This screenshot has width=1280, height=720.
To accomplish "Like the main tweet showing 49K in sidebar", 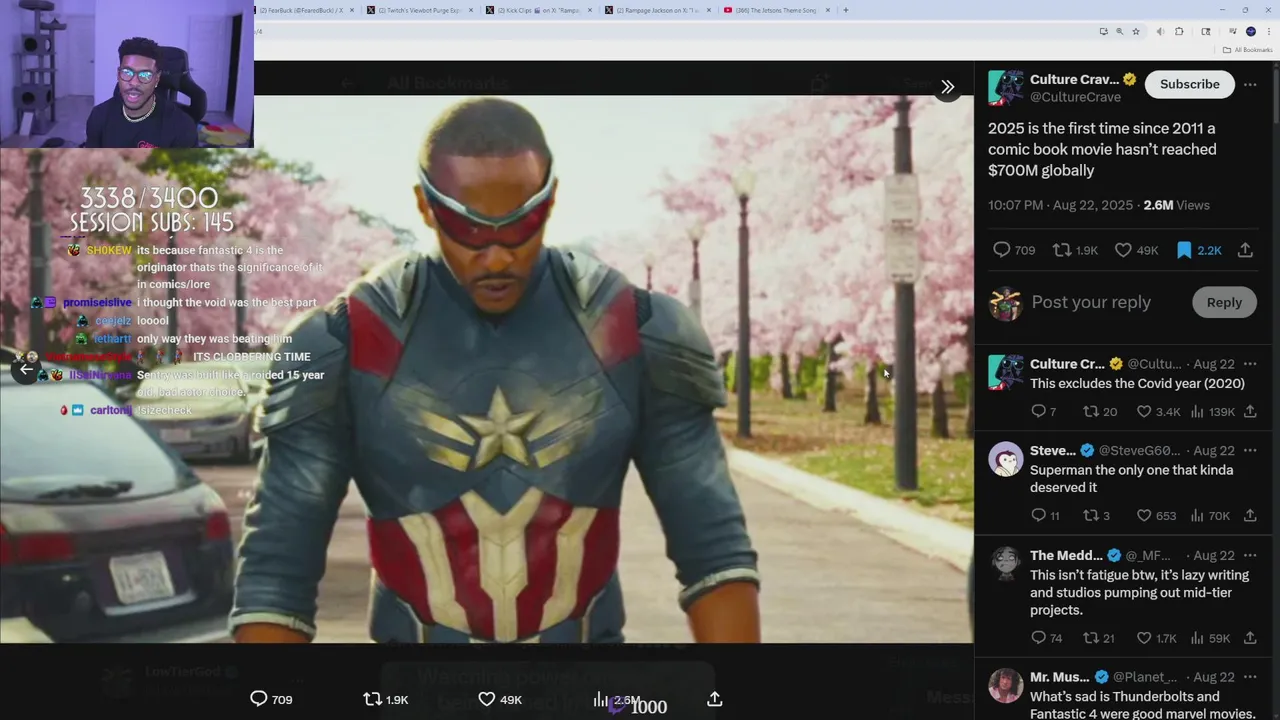I will 1136,250.
